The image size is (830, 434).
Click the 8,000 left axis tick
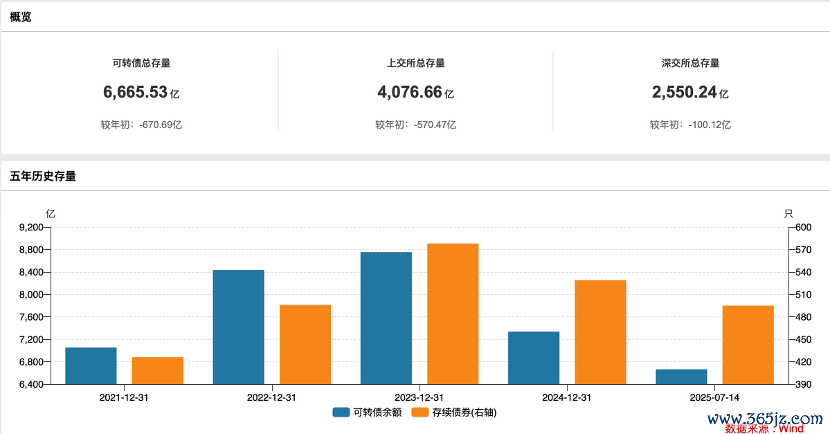[31, 295]
